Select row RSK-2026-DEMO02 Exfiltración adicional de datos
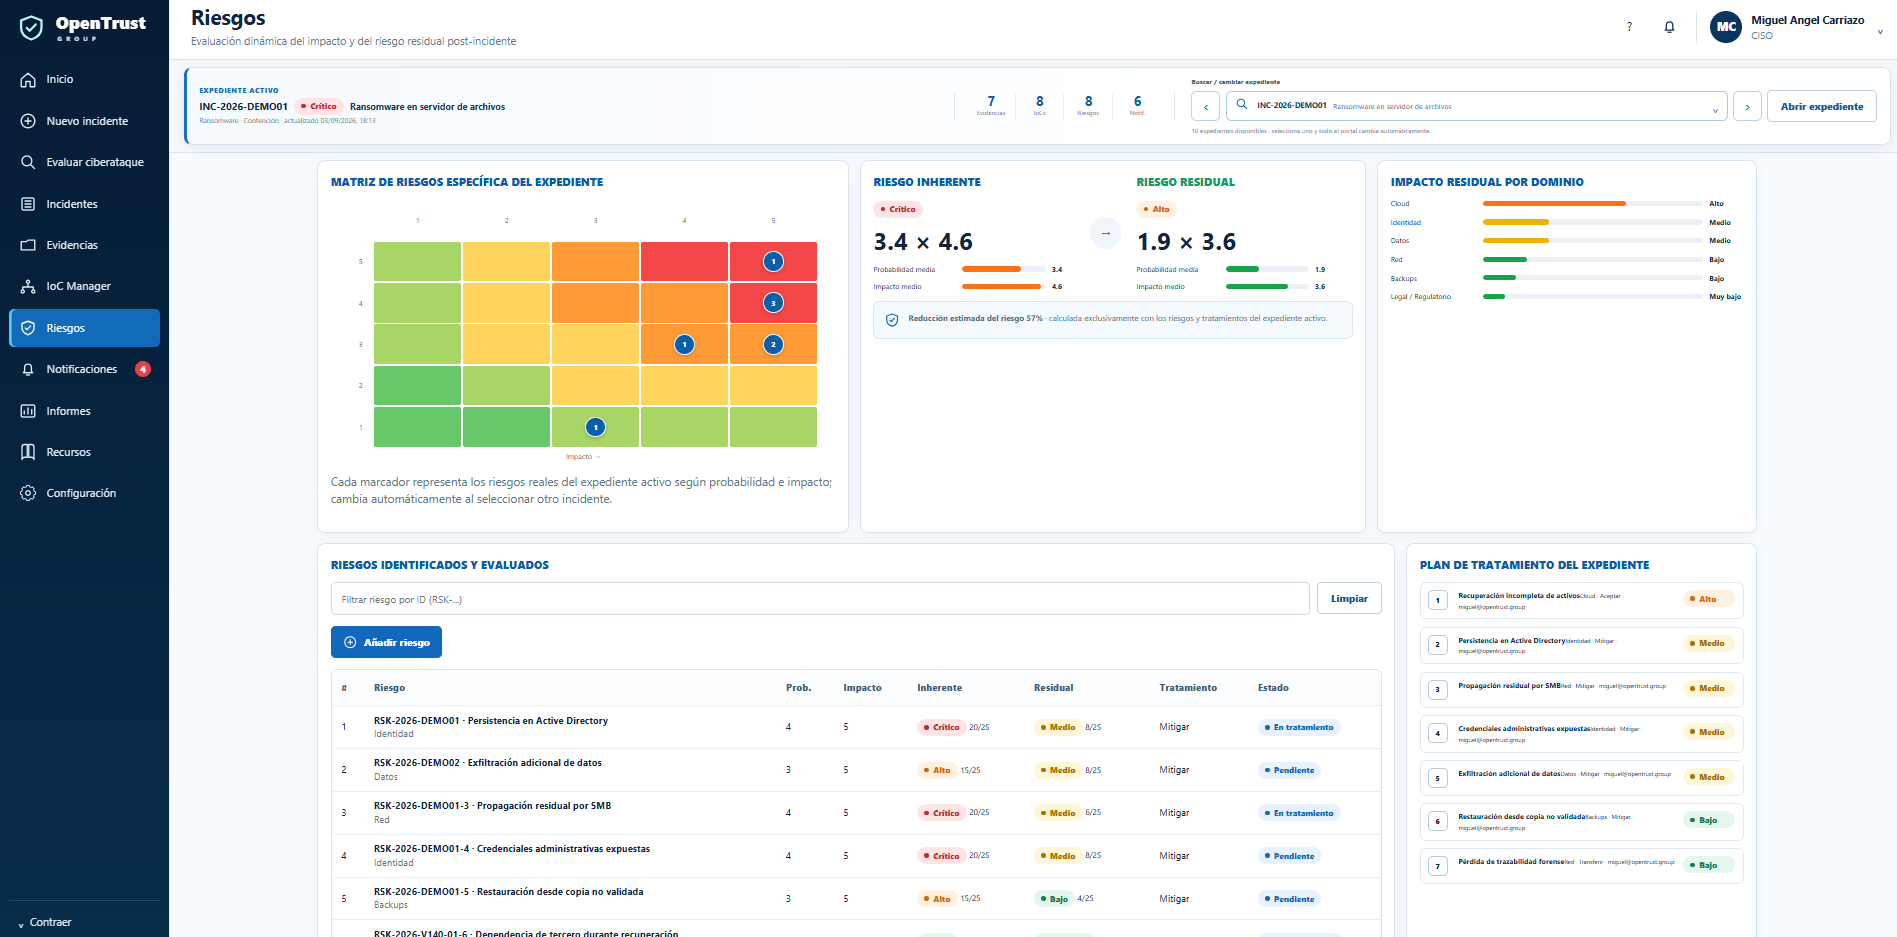 (x=856, y=770)
